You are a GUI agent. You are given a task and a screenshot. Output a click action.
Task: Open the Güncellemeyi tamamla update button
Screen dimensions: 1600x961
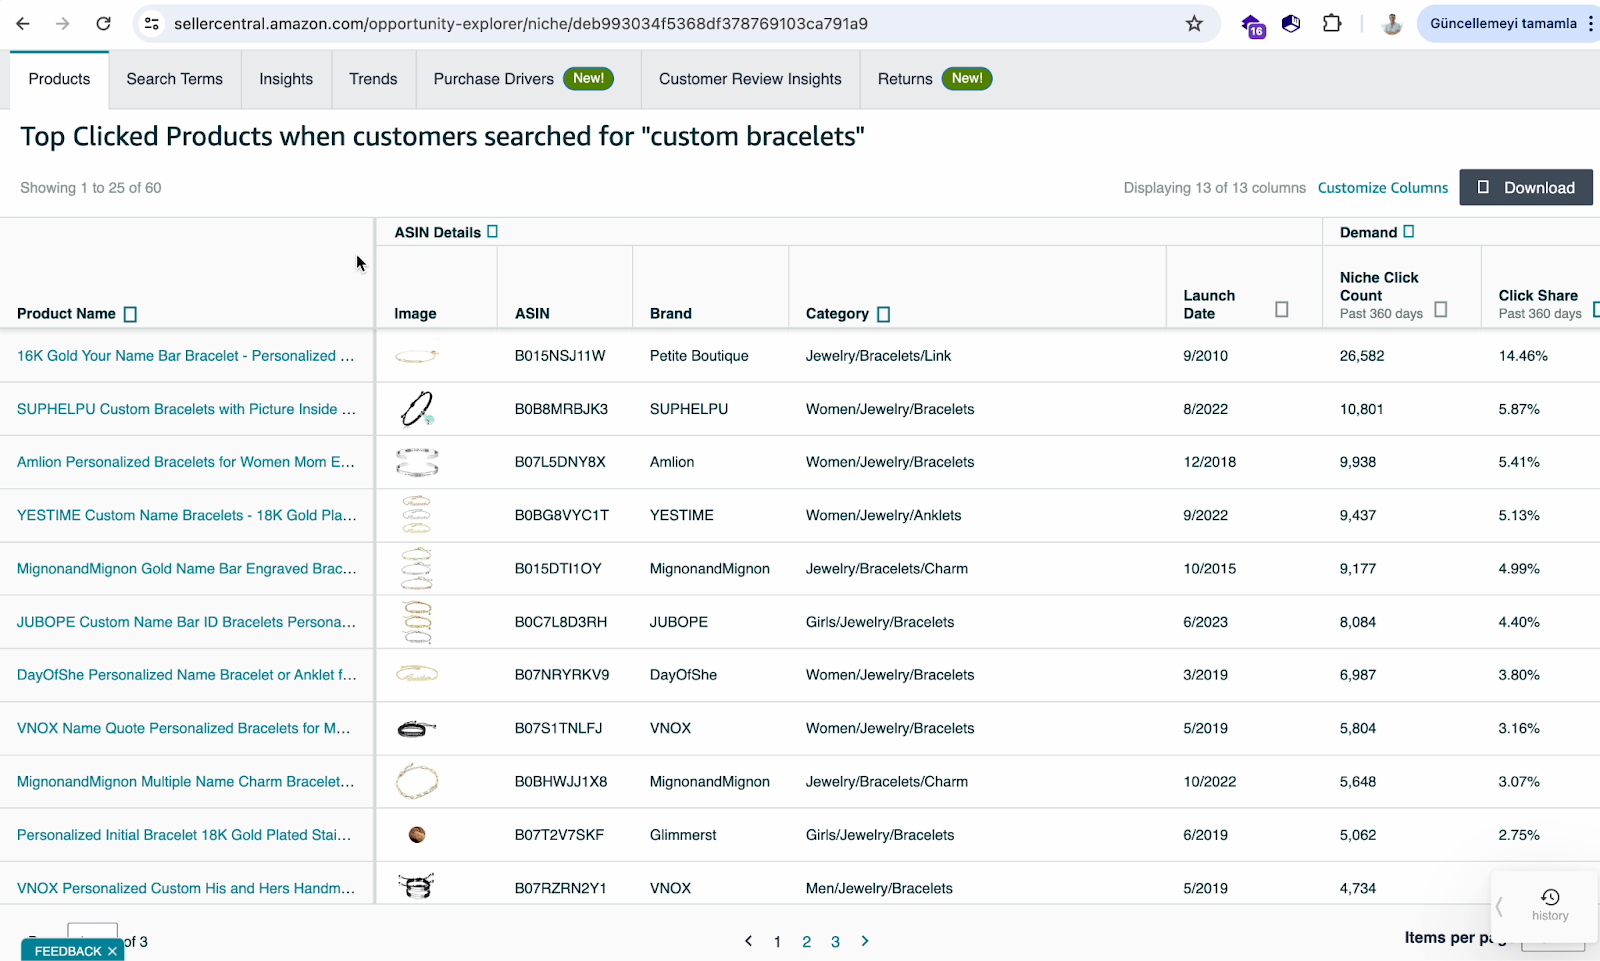pyautogui.click(x=1503, y=23)
